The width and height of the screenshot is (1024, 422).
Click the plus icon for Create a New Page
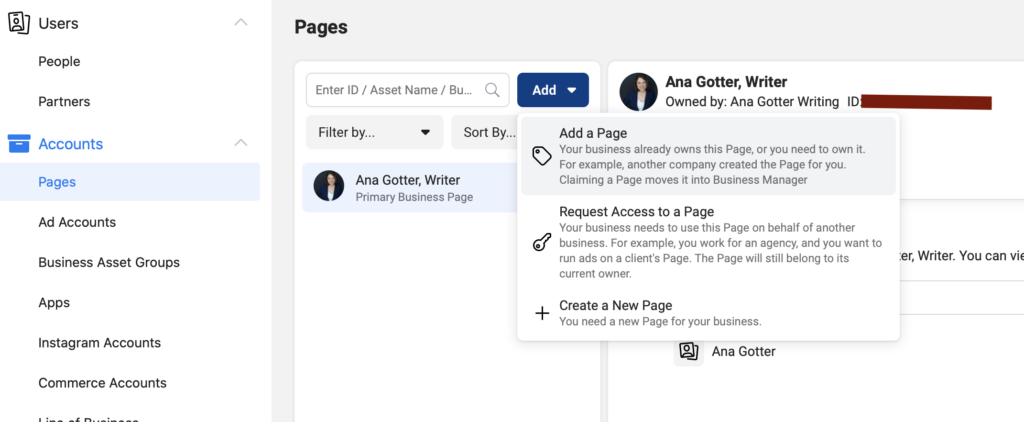coord(542,313)
